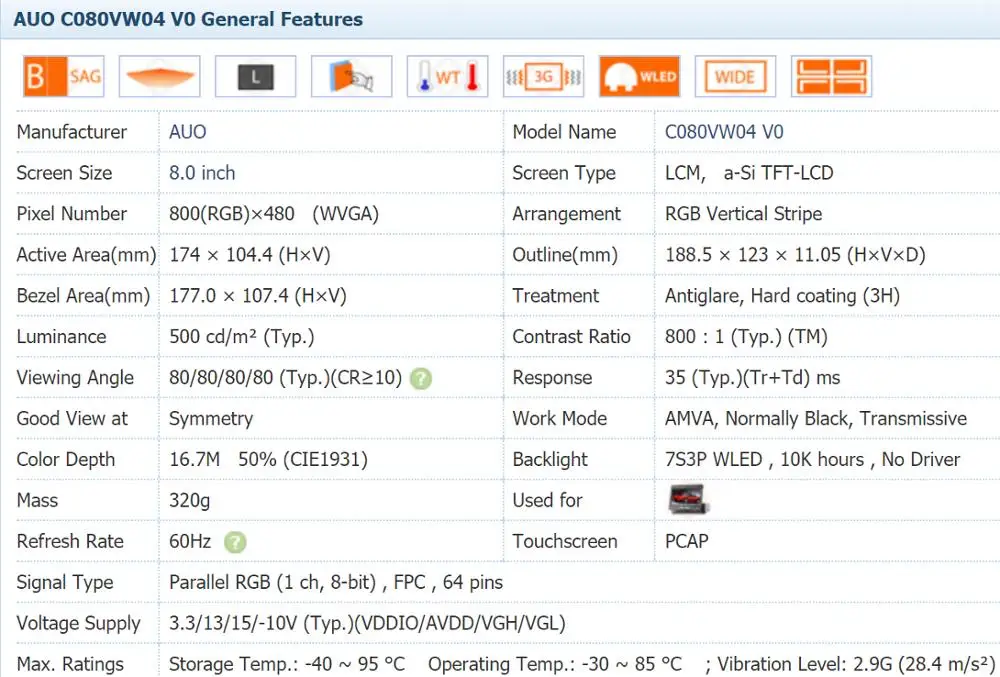Select '174 × 104.4 (H×V)' active area value

coord(249,254)
